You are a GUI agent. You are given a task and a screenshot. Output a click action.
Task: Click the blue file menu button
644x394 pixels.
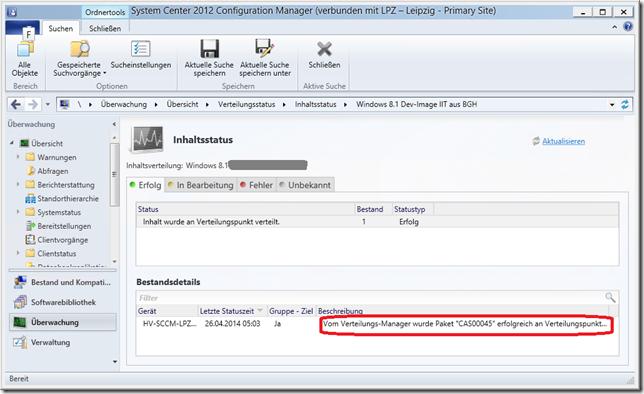point(23,28)
